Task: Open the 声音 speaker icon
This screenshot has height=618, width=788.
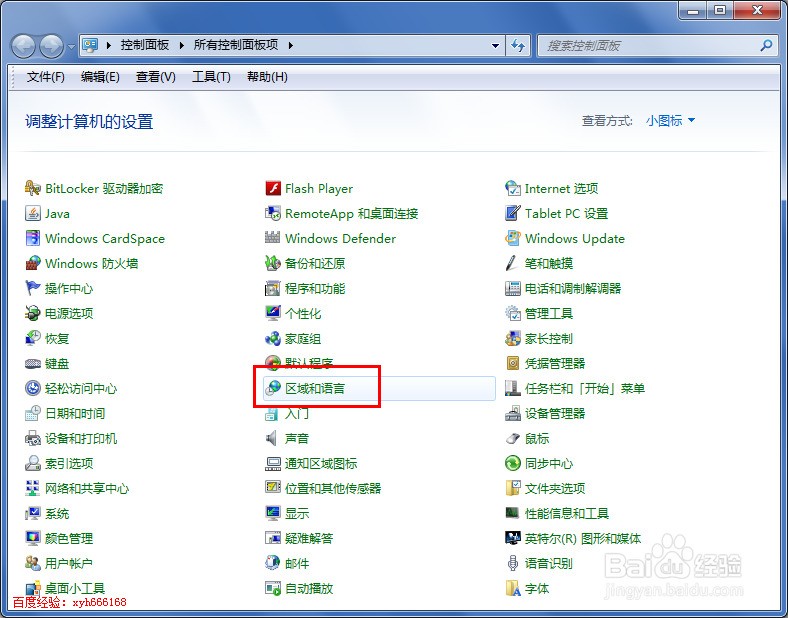Action: tap(272, 438)
